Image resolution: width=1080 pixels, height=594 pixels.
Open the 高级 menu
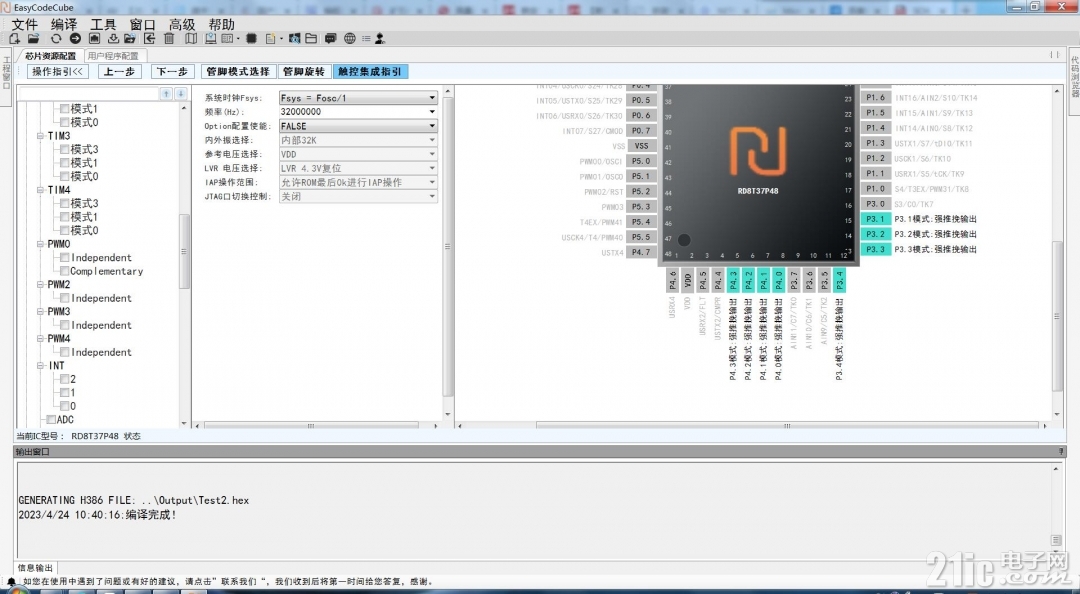[x=182, y=24]
